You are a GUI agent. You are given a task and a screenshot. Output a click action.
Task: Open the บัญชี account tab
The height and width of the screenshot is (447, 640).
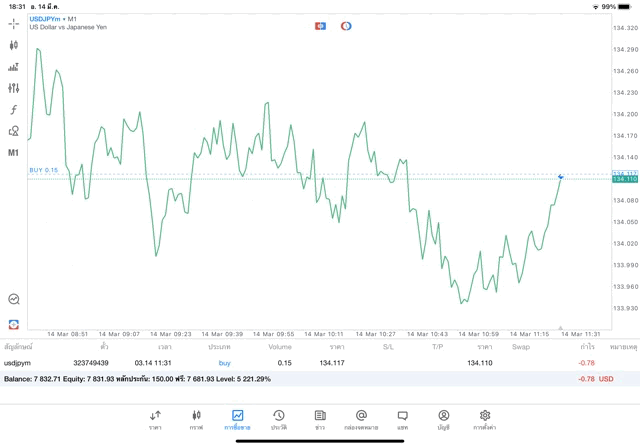point(444,420)
